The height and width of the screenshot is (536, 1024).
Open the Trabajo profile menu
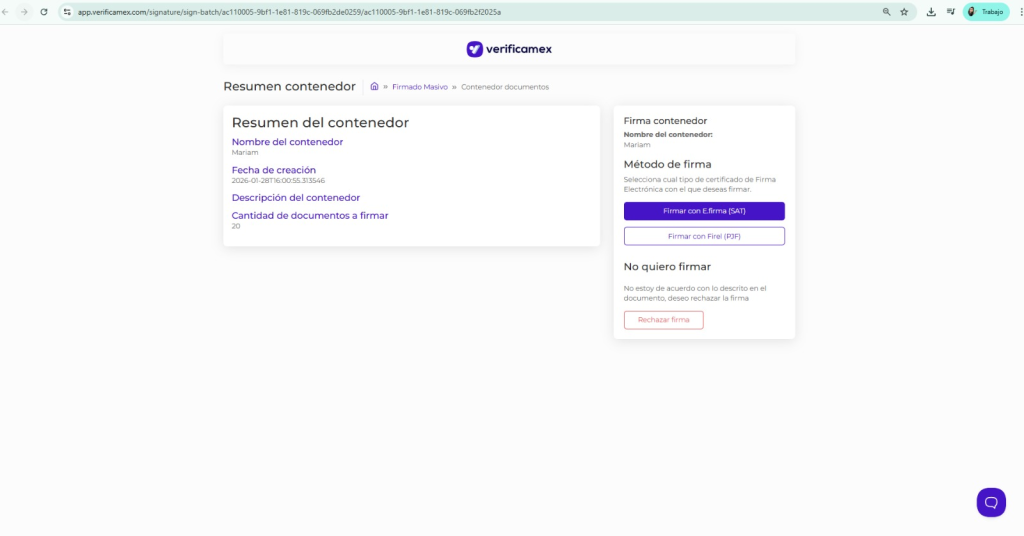click(985, 12)
